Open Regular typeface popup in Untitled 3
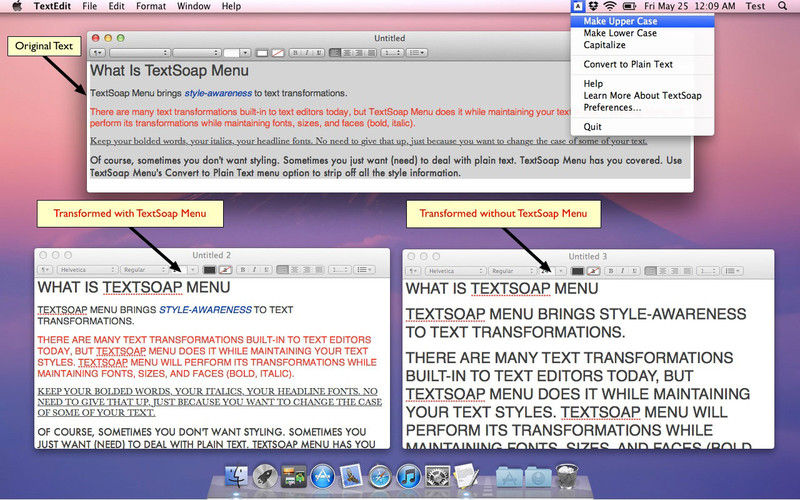Screen dimensions: 800x500 512,271
